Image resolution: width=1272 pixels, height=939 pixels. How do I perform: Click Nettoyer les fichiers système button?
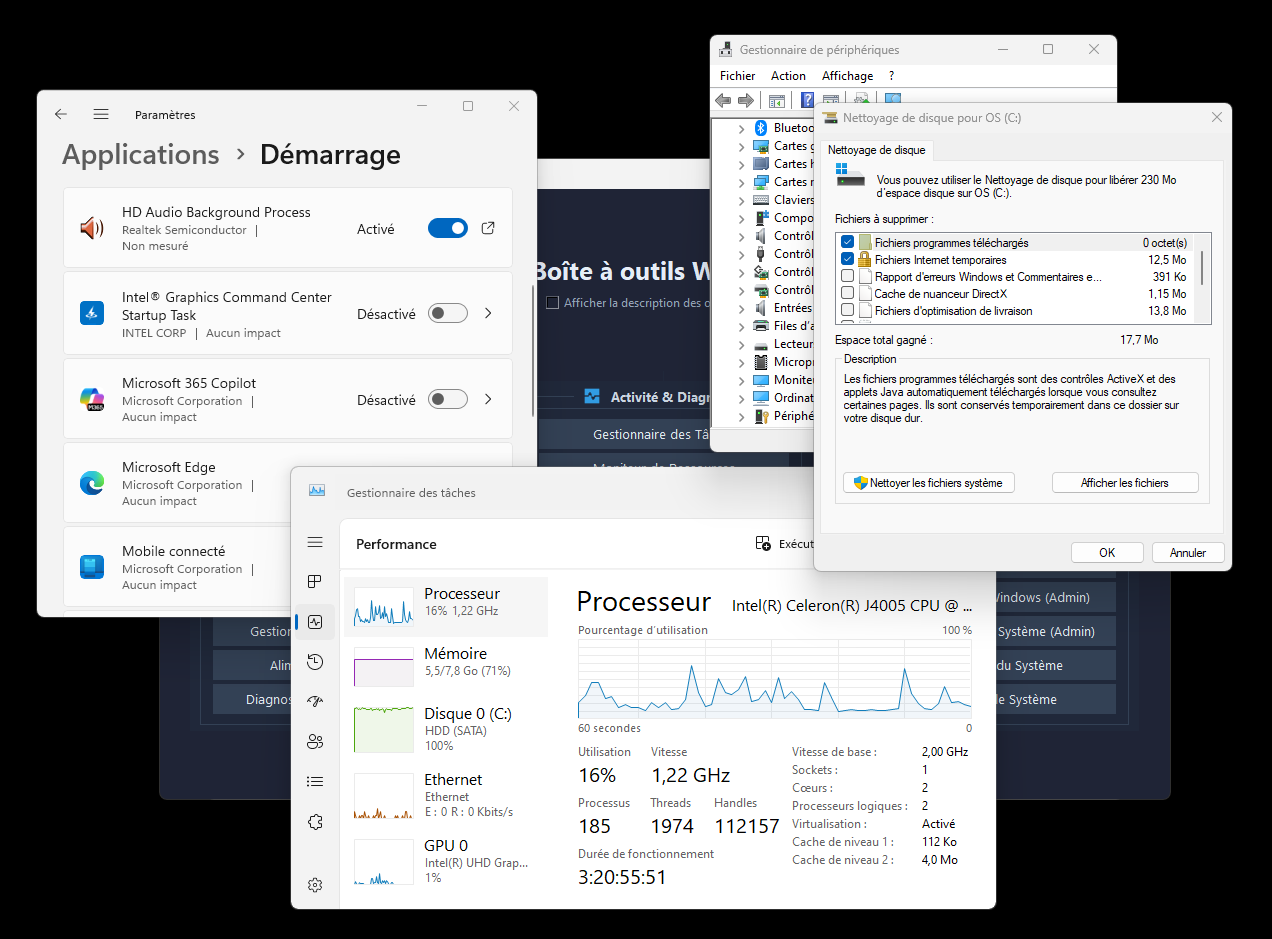click(x=929, y=483)
